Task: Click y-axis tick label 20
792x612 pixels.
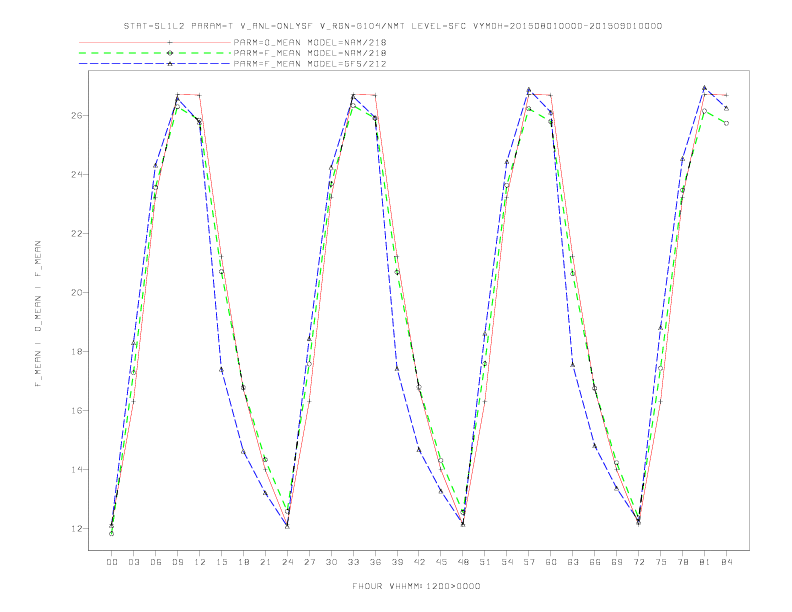Action: [x=76, y=292]
